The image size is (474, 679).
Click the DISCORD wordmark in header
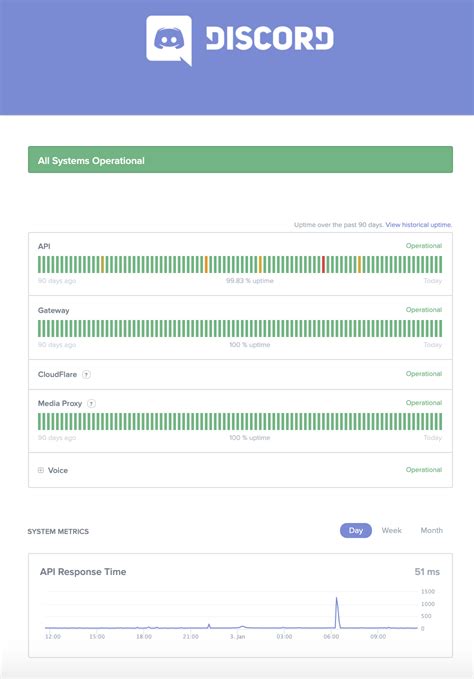[269, 39]
